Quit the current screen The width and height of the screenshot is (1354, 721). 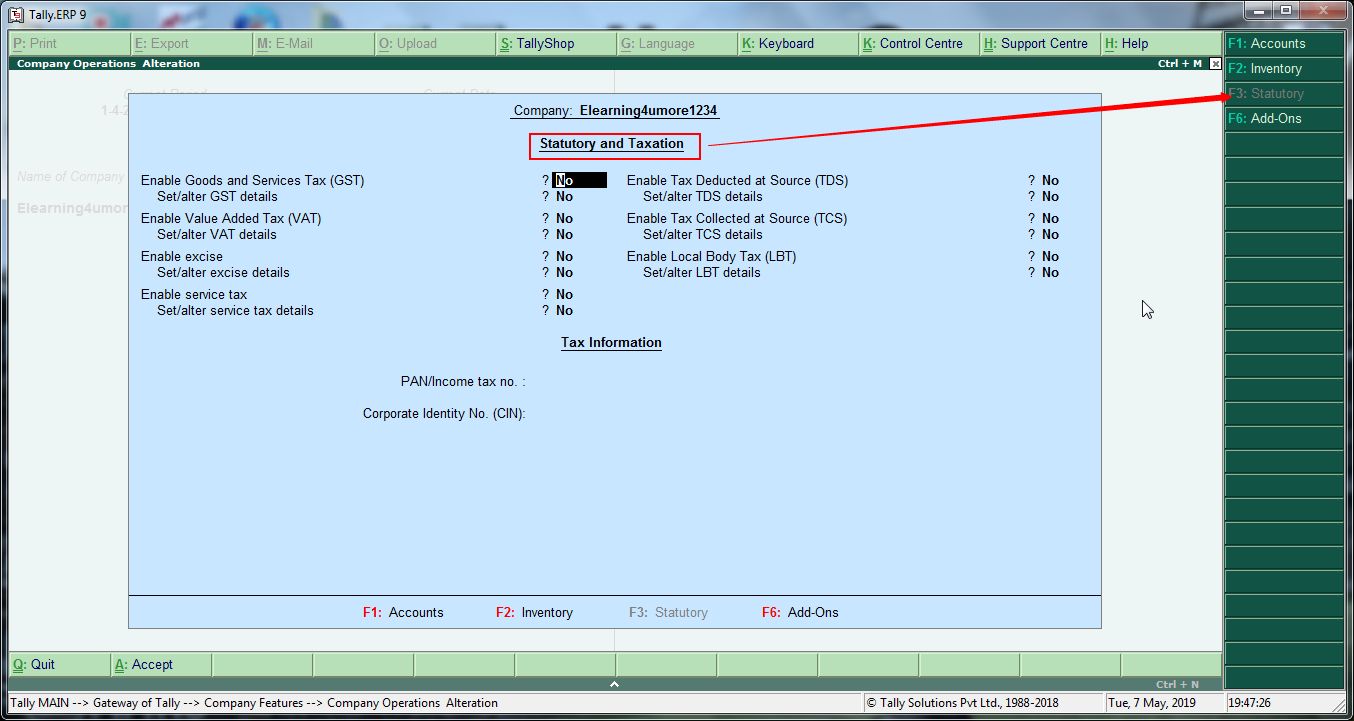[35, 664]
